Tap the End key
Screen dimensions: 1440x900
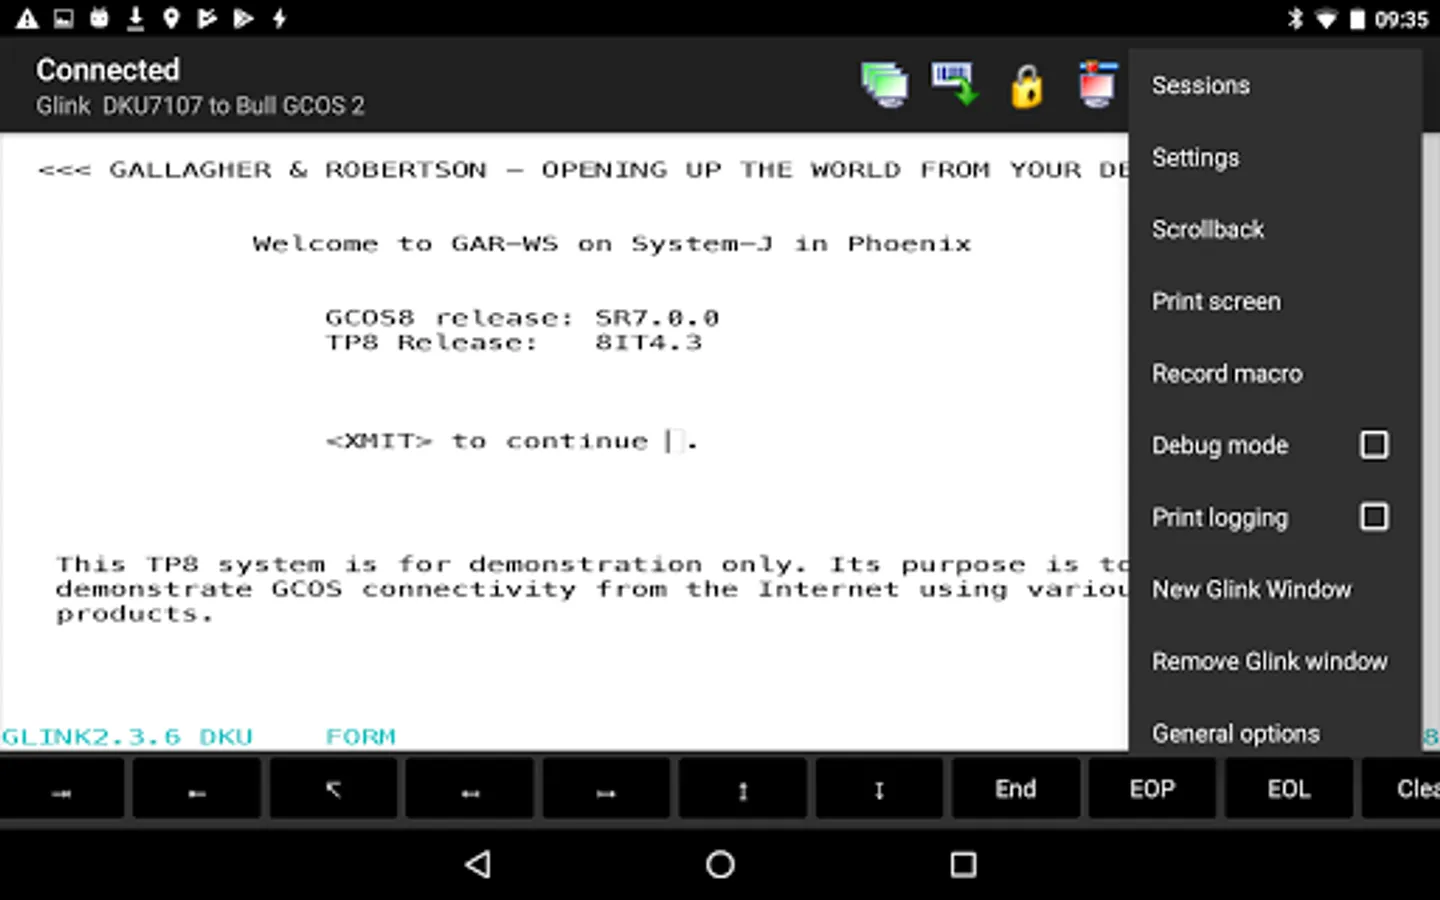pos(1015,790)
